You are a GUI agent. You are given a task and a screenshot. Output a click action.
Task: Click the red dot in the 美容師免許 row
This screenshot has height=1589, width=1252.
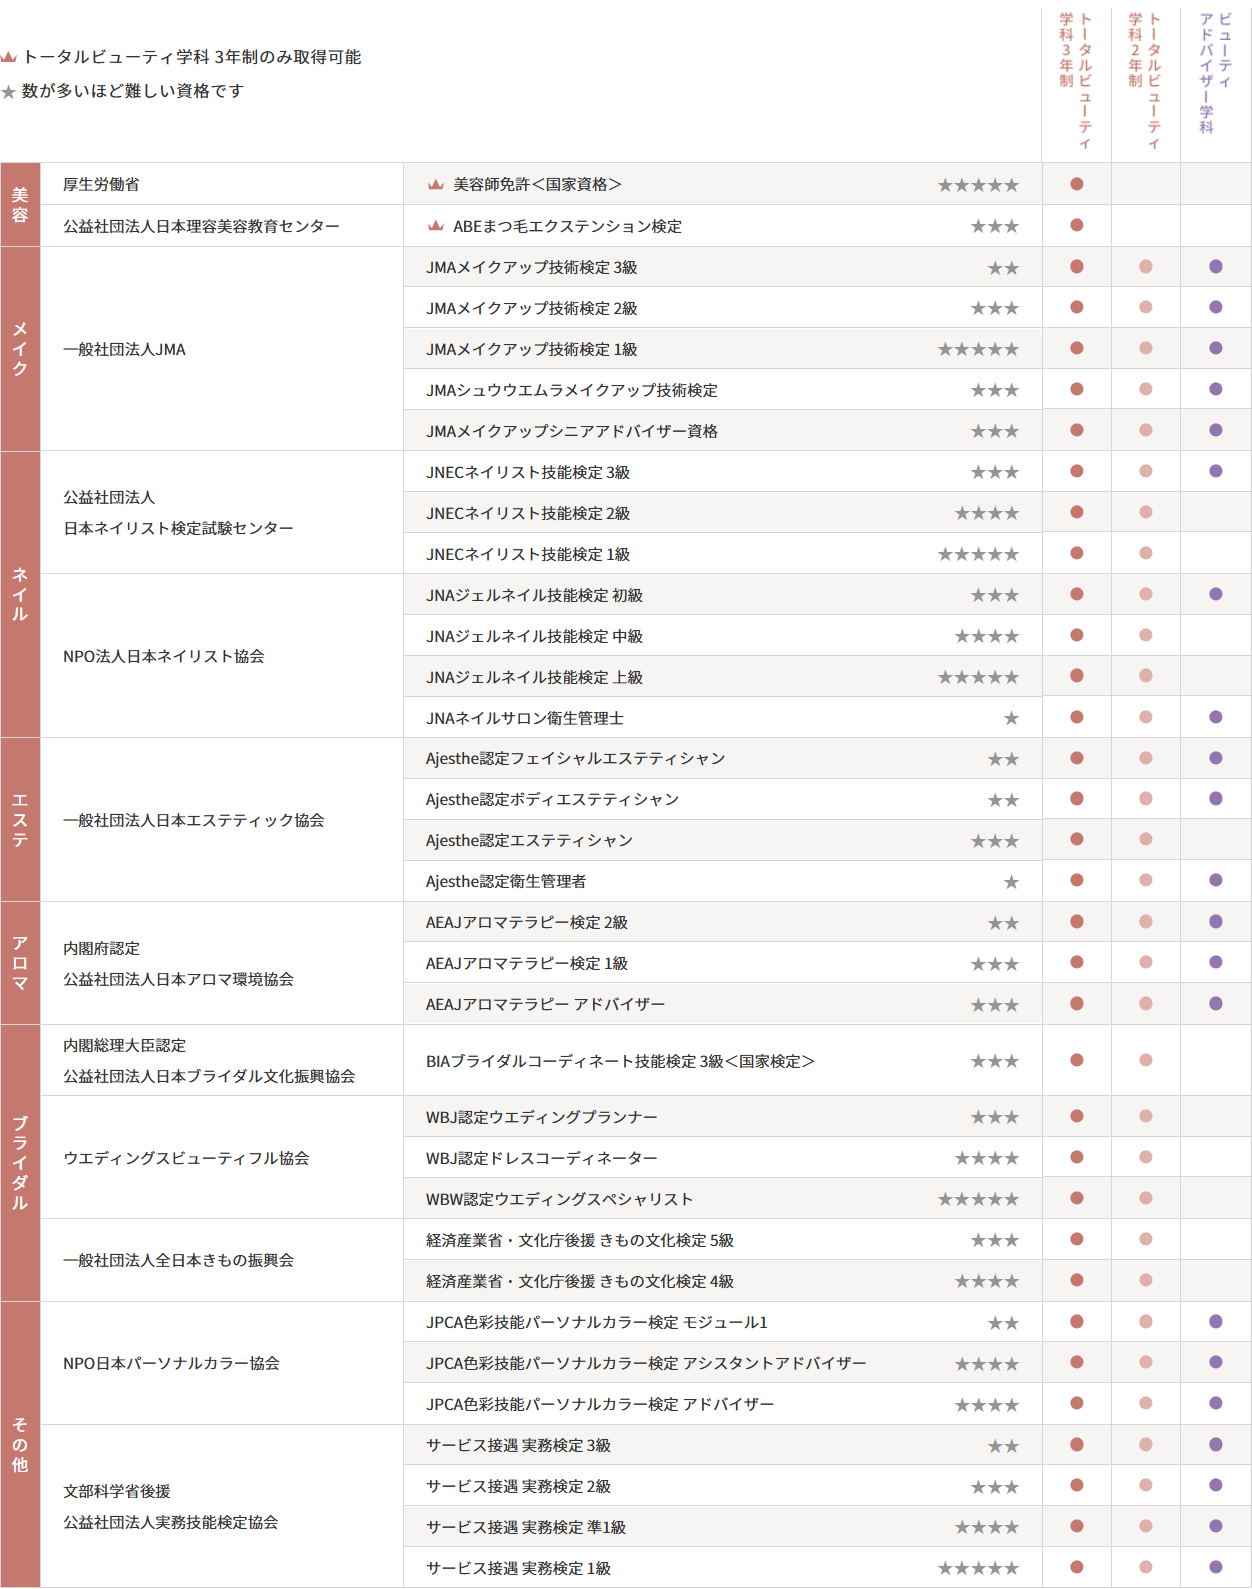click(1077, 184)
